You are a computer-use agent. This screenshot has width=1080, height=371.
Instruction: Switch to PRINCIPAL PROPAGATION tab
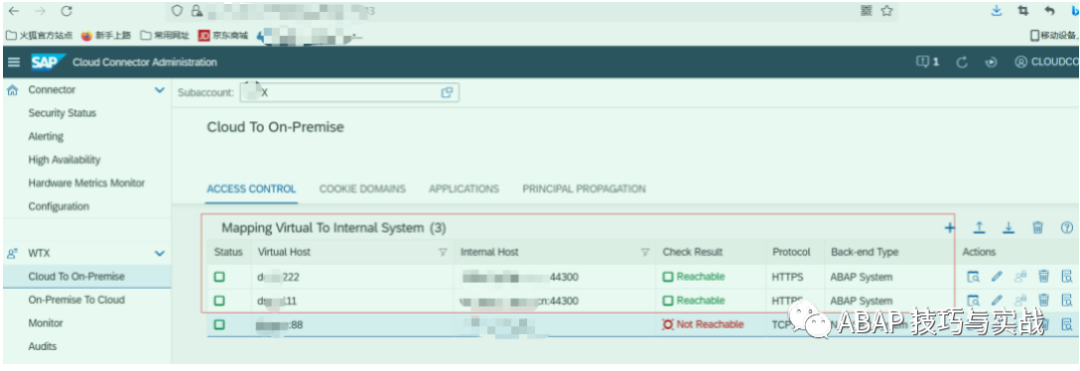click(x=584, y=189)
